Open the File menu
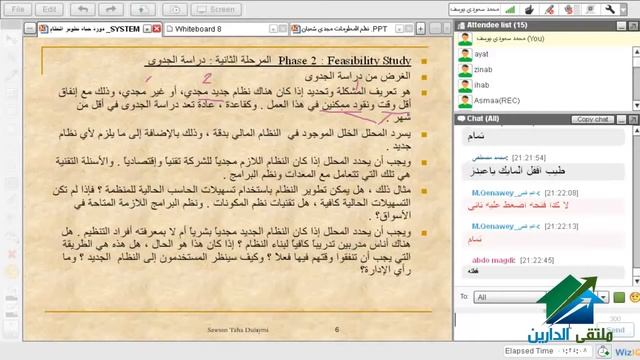Viewport: 640px width, 360px height. 18,9
